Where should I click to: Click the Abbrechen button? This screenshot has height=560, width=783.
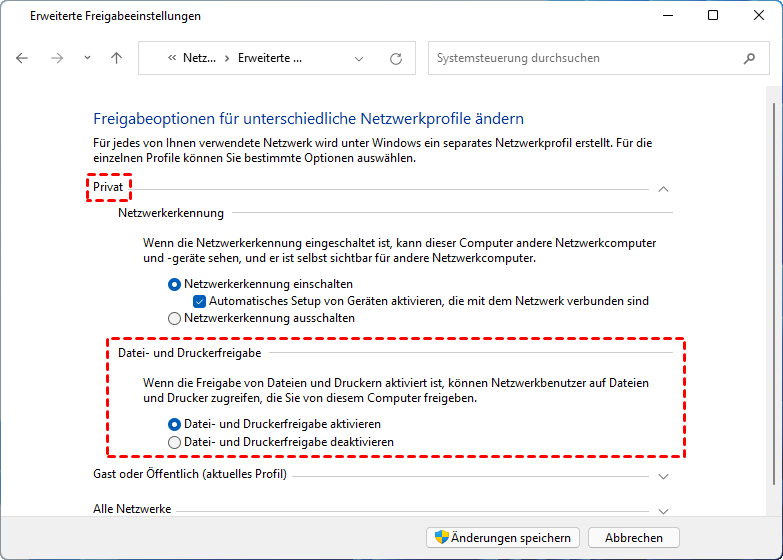tap(633, 538)
